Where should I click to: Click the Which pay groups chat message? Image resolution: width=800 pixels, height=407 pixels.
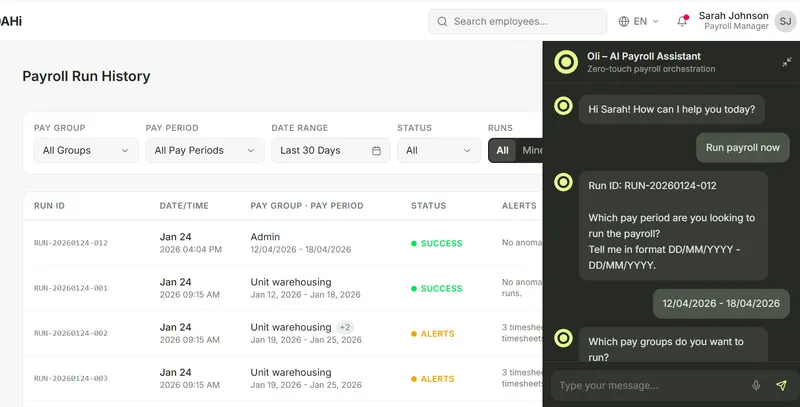tap(673, 345)
